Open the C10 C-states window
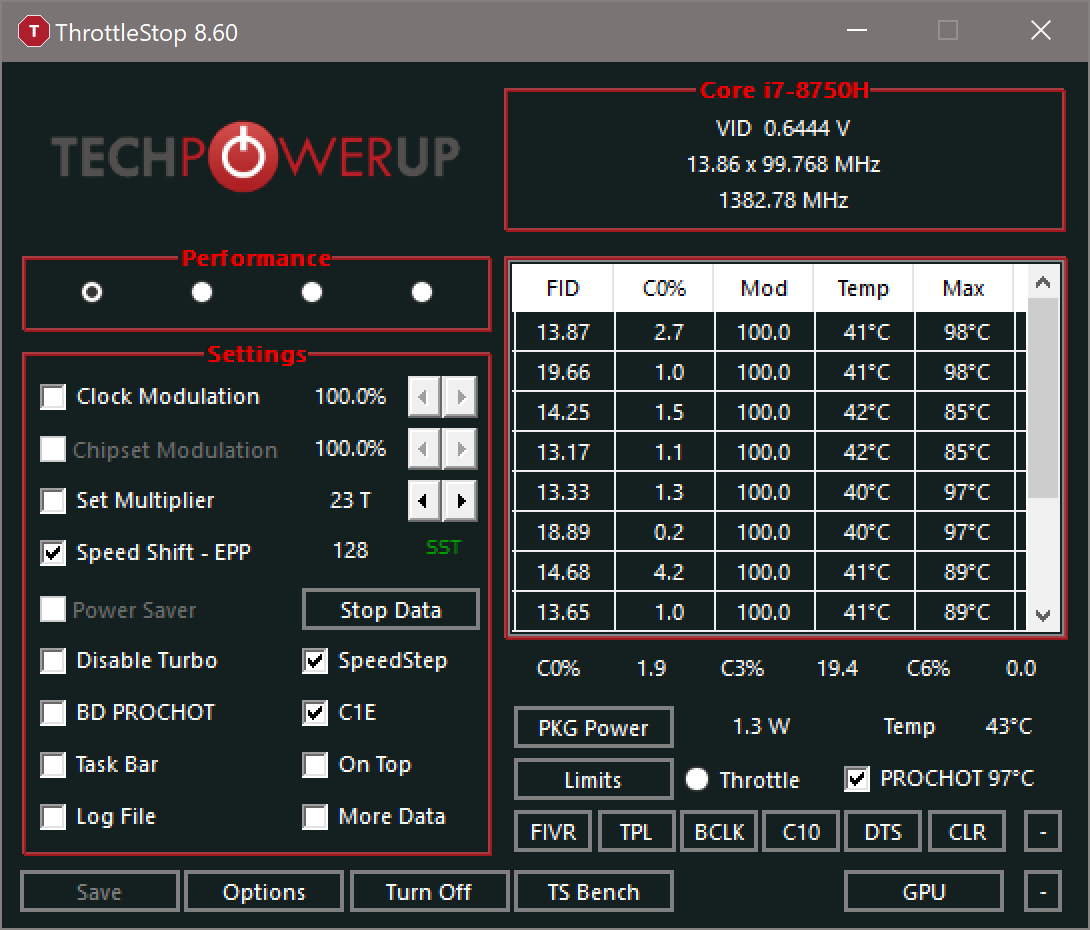1090x930 pixels. pos(801,832)
